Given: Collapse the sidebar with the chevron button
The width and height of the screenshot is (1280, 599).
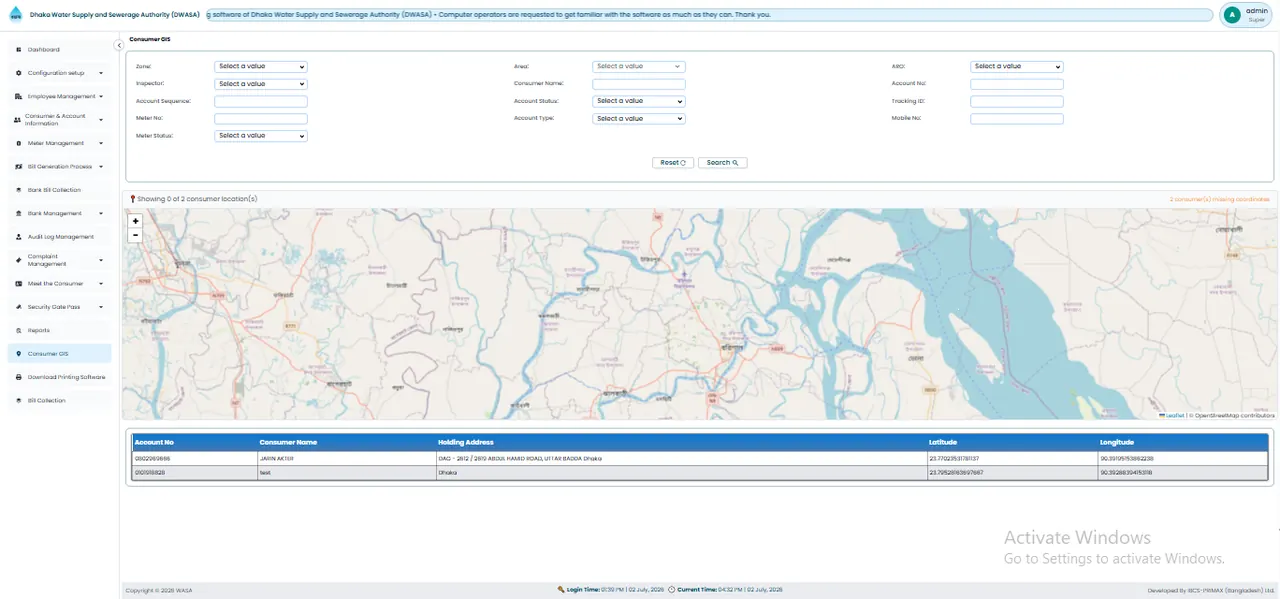Looking at the screenshot, I should pyautogui.click(x=119, y=45).
